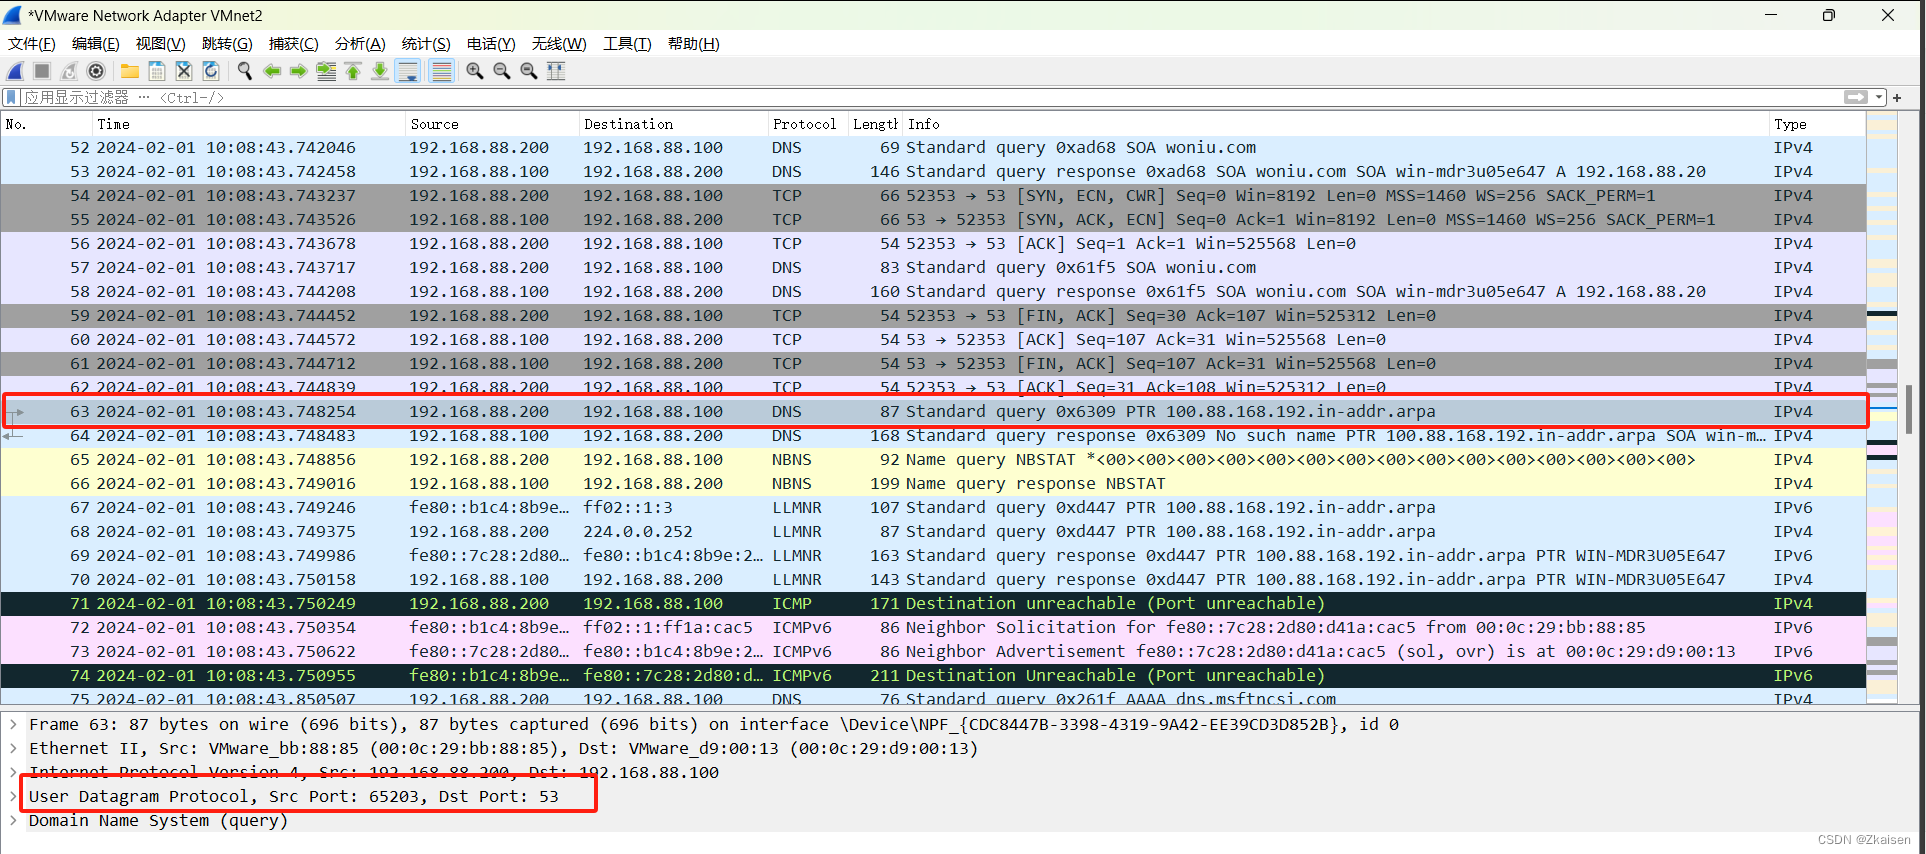Expand Internet Protocol Version 4 layer

point(13,772)
